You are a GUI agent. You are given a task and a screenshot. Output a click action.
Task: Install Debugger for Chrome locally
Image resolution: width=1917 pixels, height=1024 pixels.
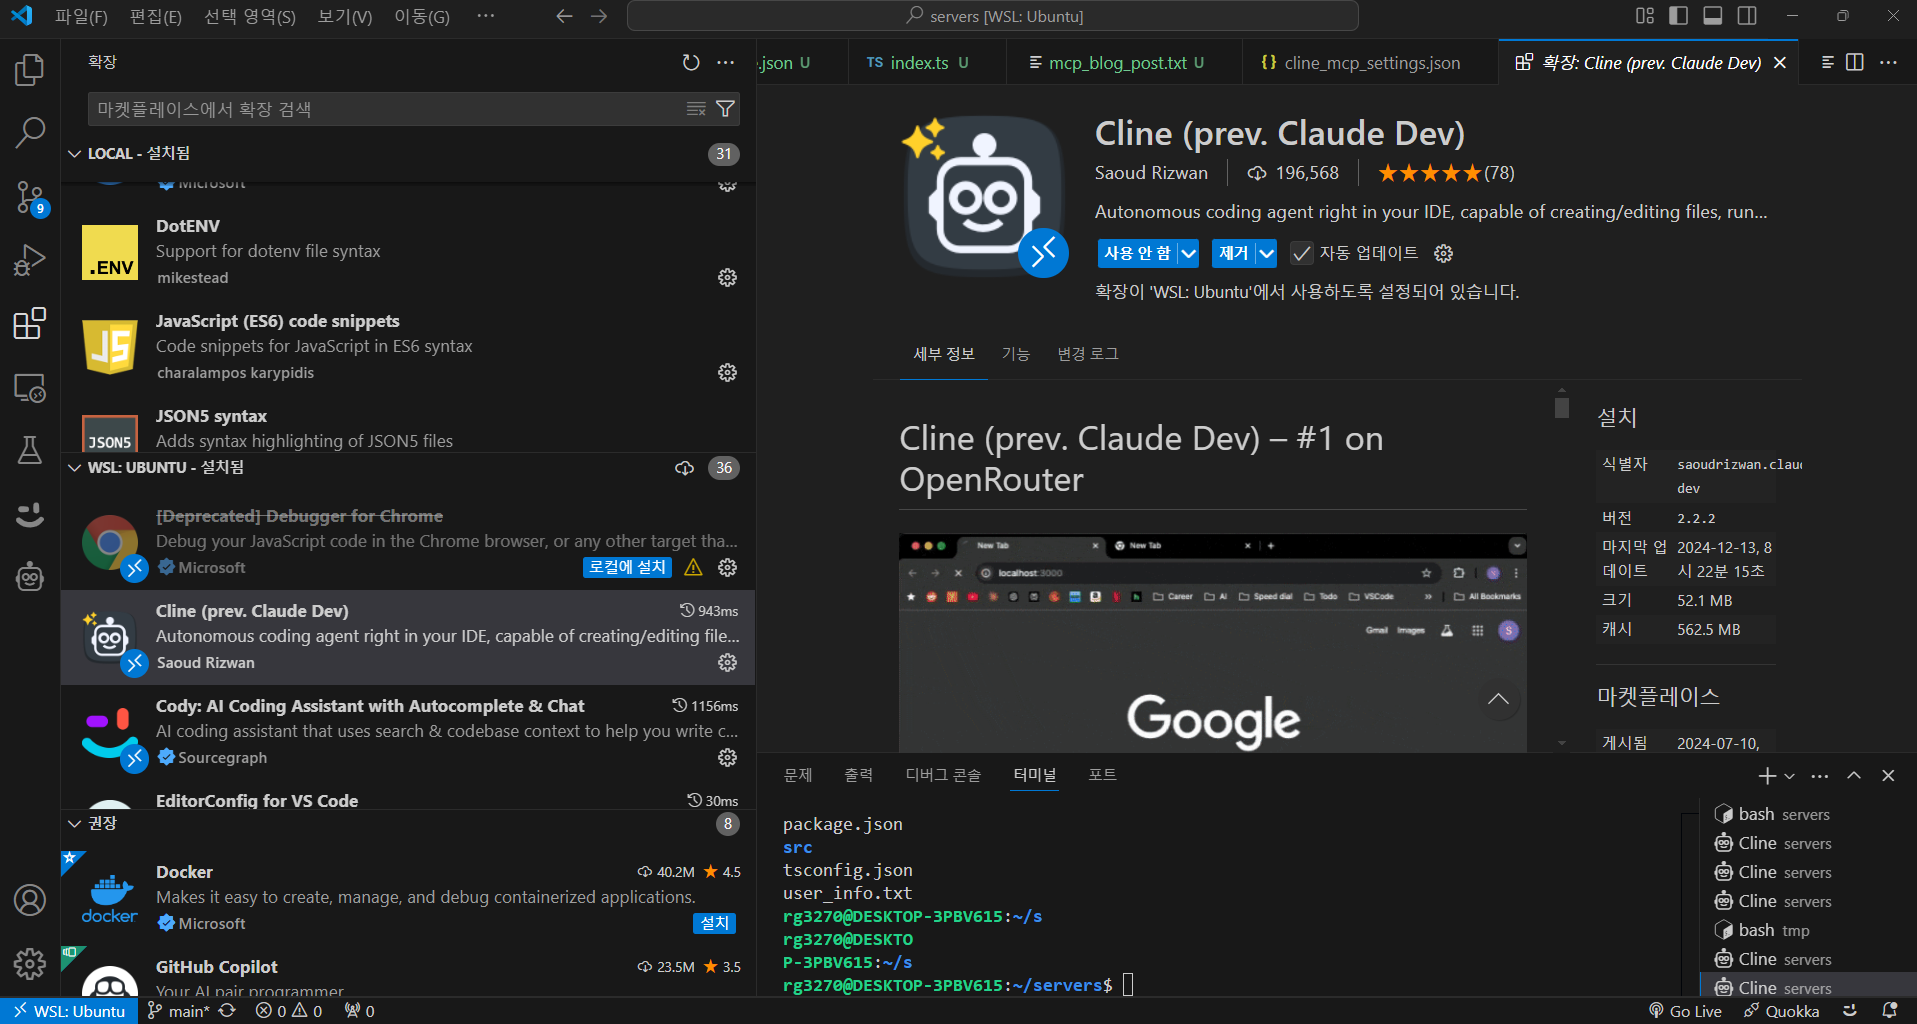point(627,567)
